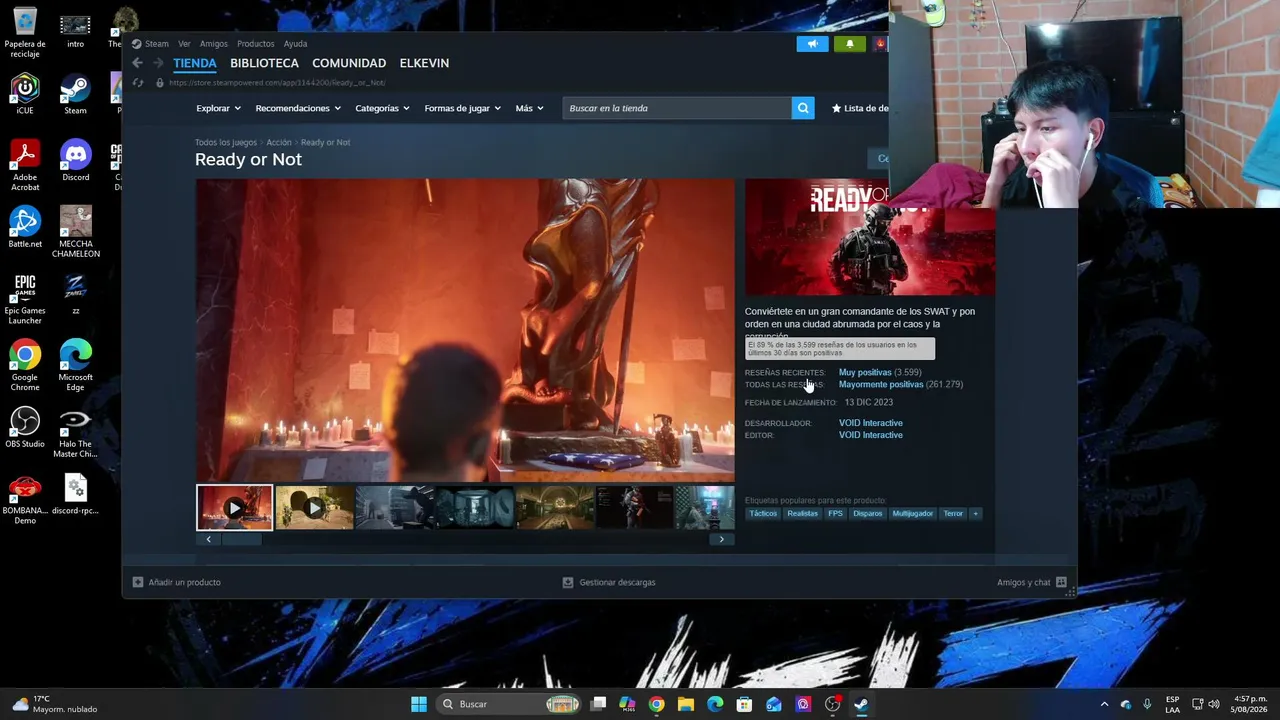Click the store search magnifier button
The image size is (1280, 720).
tap(803, 108)
